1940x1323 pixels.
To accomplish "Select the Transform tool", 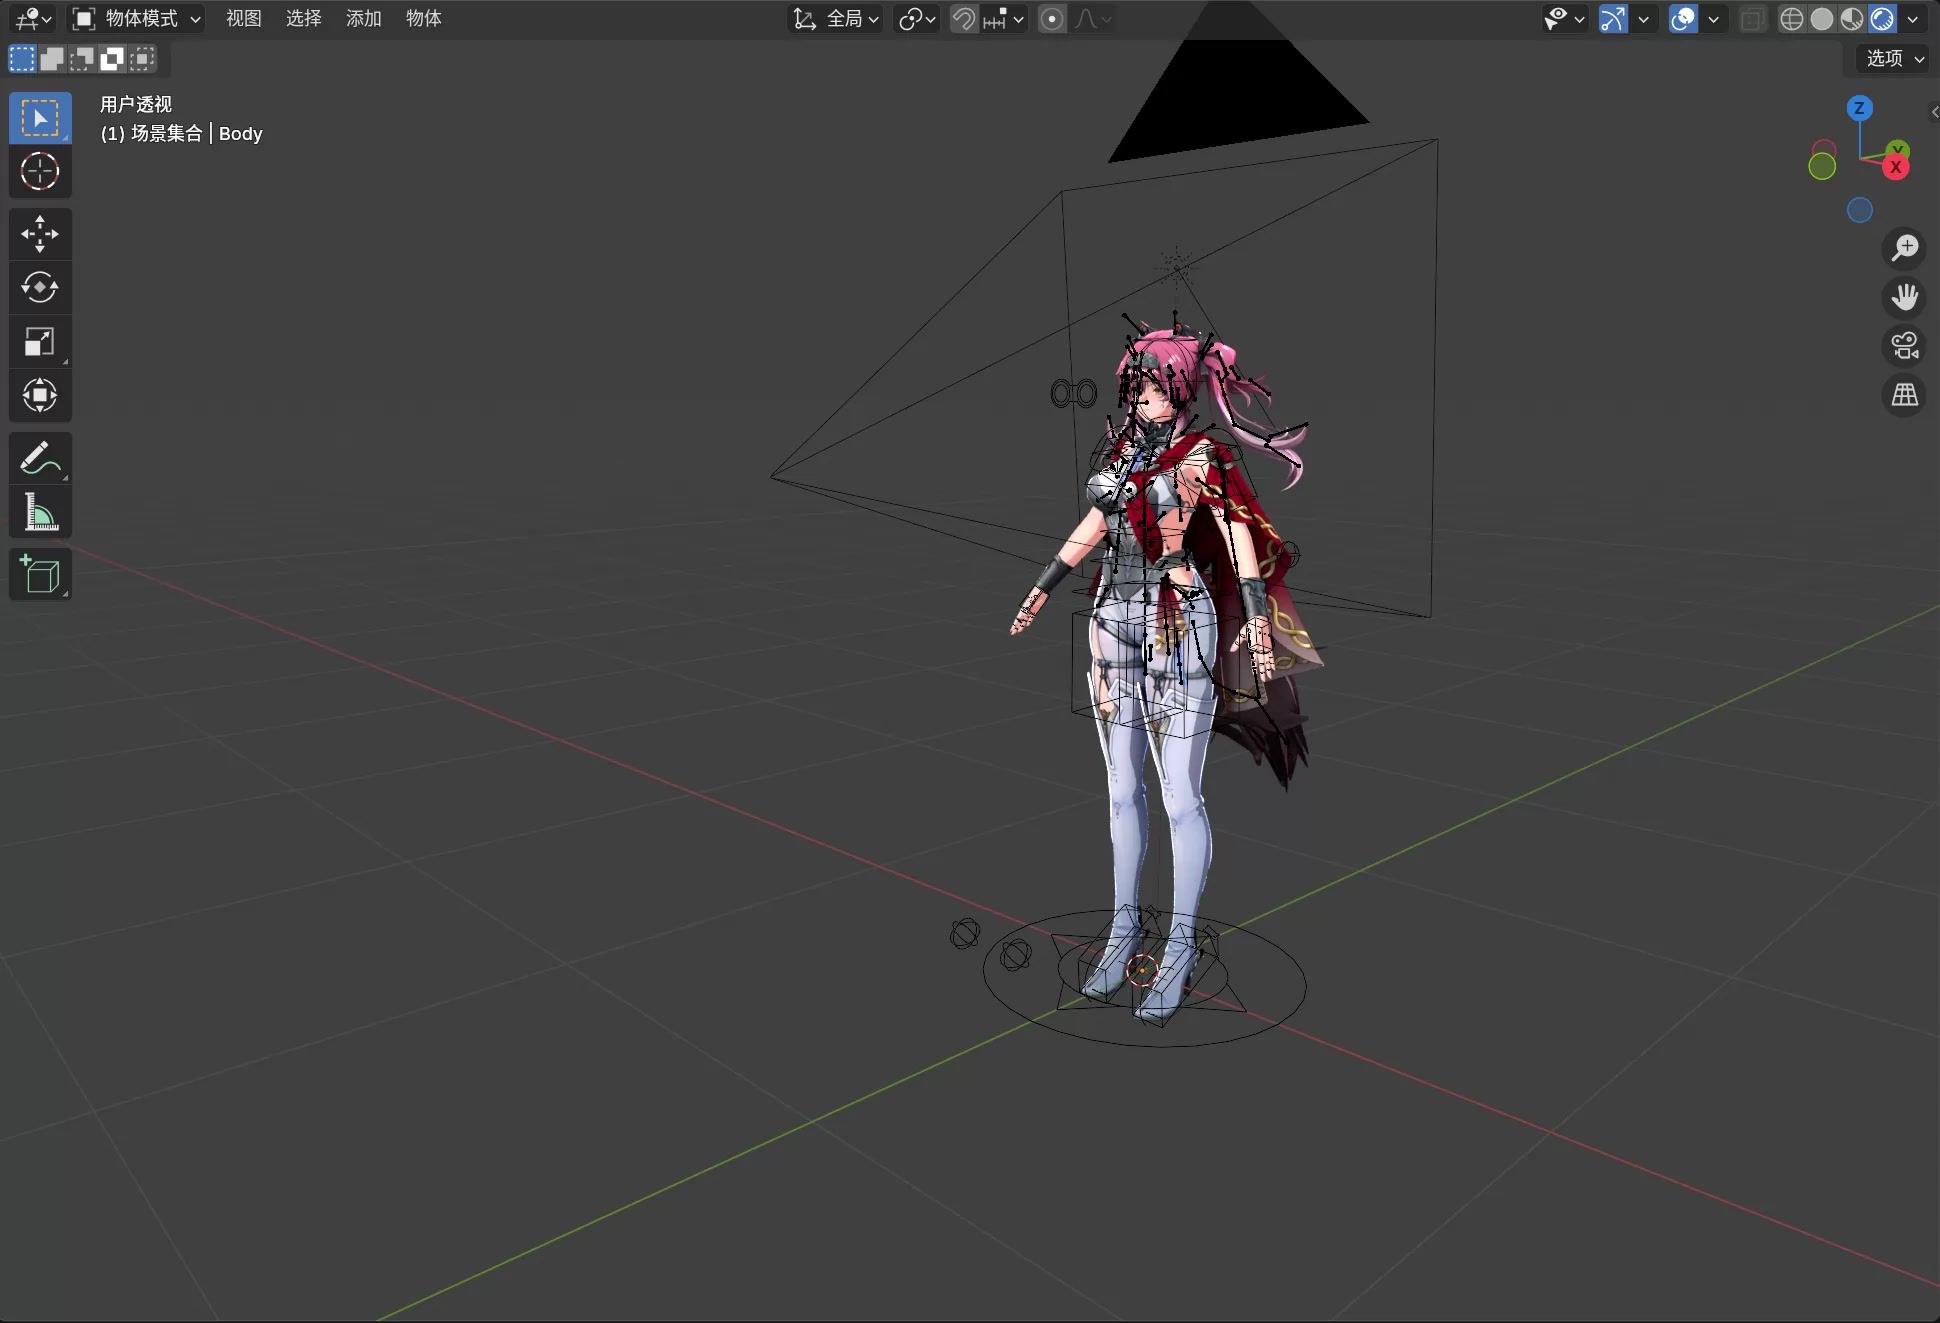I will [40, 395].
